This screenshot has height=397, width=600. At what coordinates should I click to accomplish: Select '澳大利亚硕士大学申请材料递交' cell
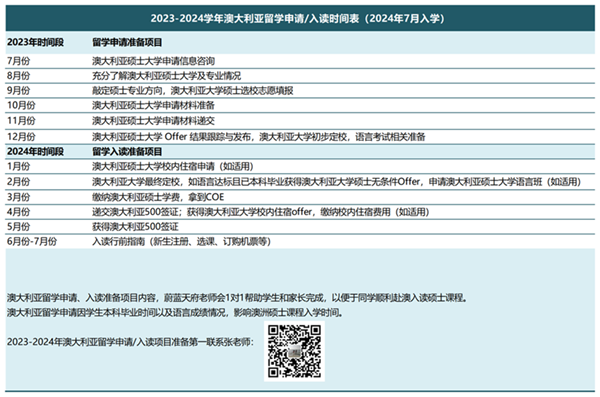coord(153,121)
